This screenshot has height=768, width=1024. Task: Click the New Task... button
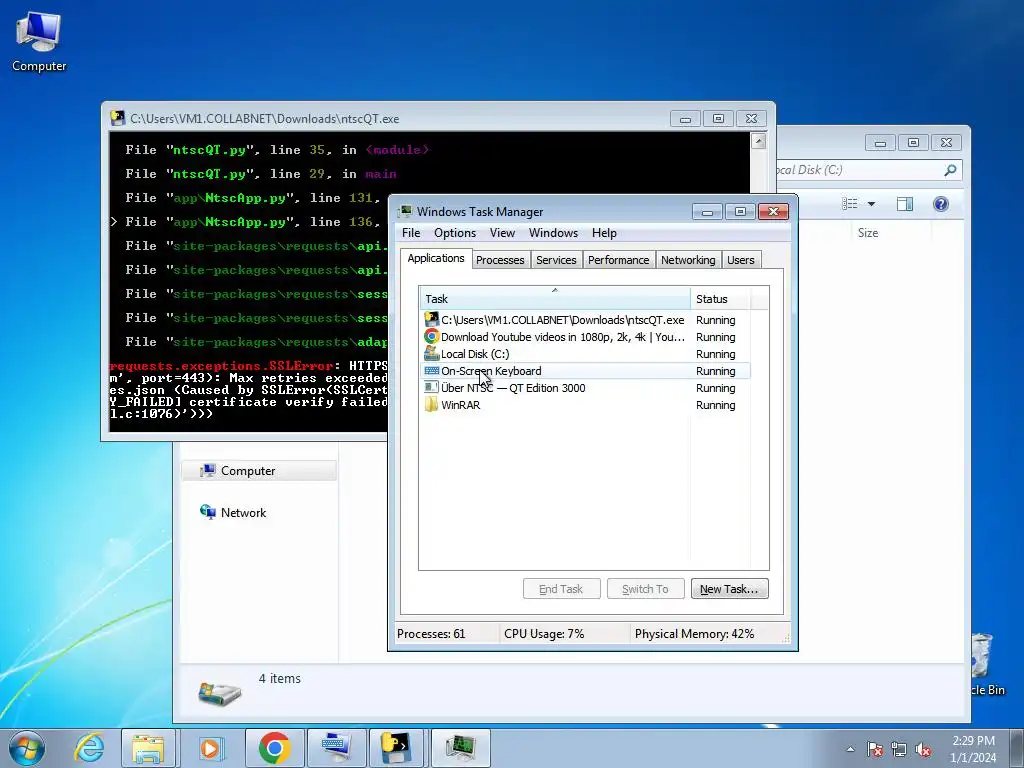point(729,589)
